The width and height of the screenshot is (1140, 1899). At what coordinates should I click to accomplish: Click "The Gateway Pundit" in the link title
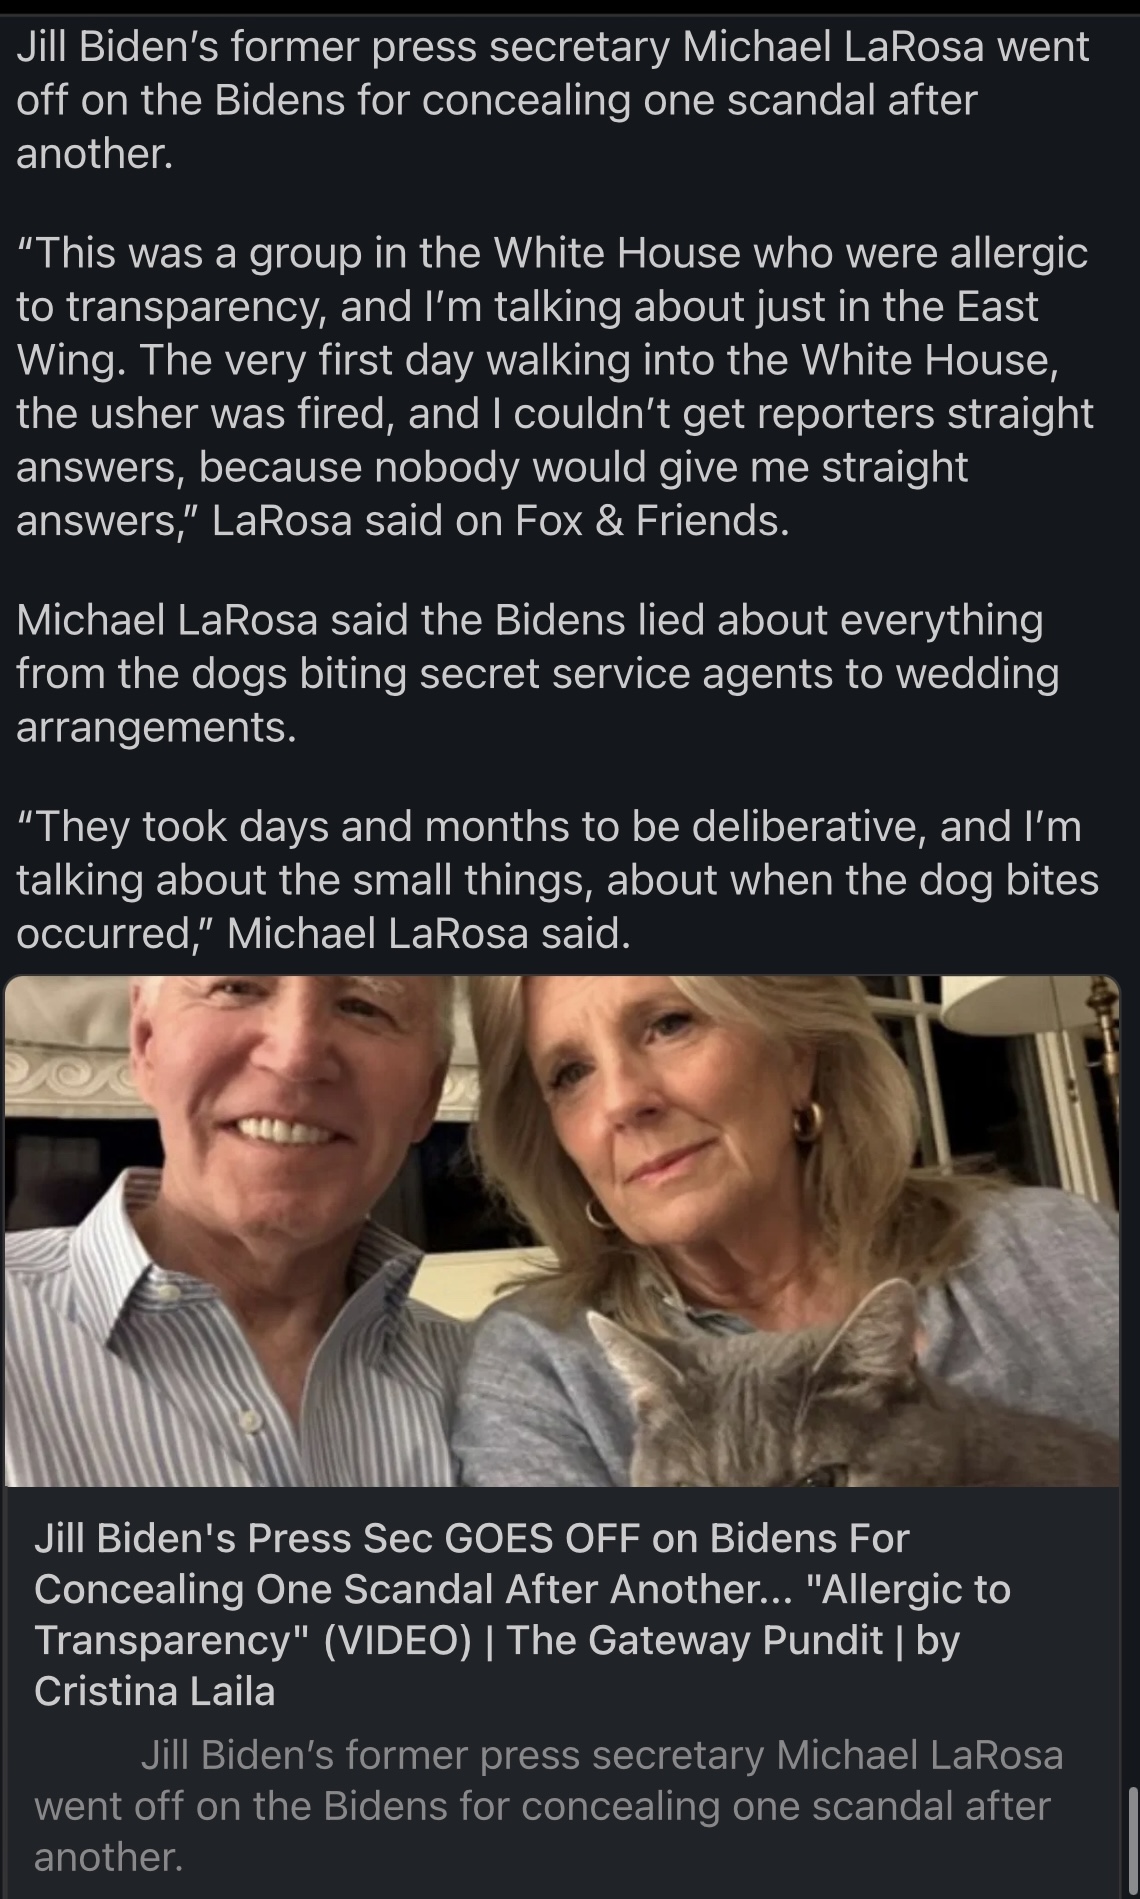[695, 1640]
